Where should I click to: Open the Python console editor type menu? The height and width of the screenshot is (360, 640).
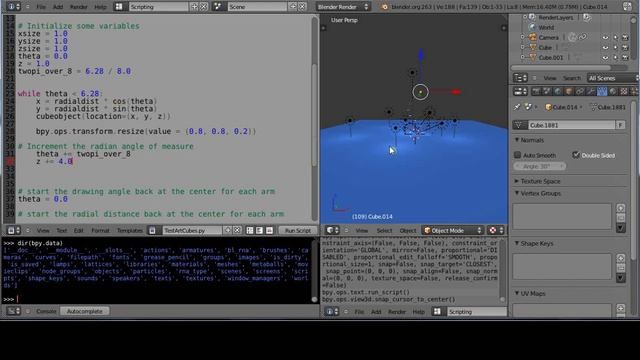tap(14, 311)
